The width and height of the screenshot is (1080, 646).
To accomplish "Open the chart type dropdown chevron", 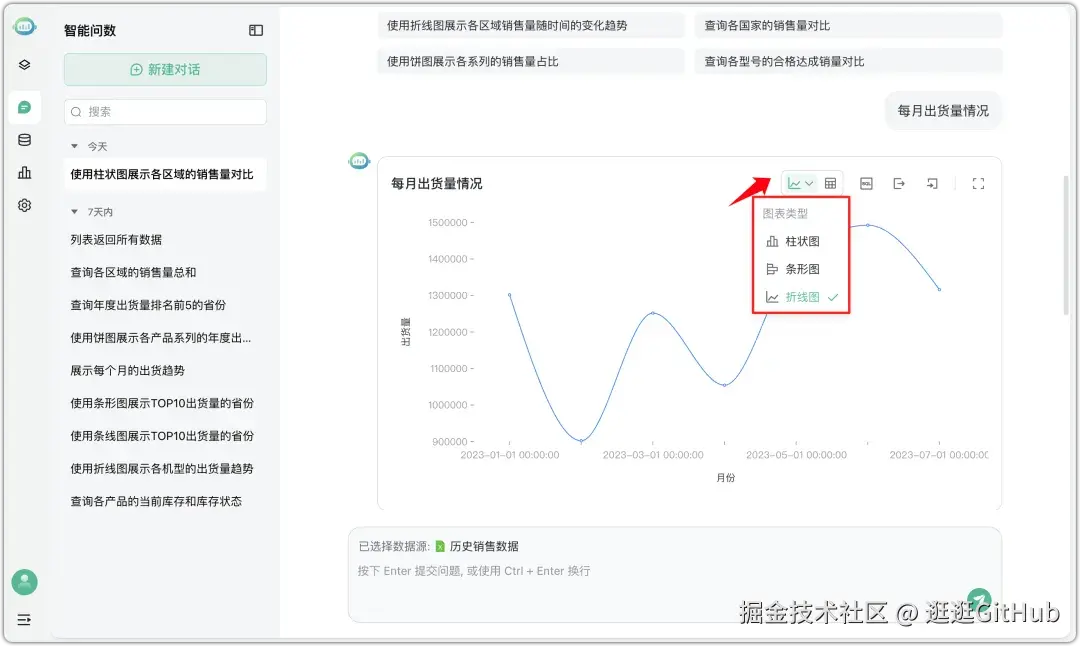I will coord(808,184).
